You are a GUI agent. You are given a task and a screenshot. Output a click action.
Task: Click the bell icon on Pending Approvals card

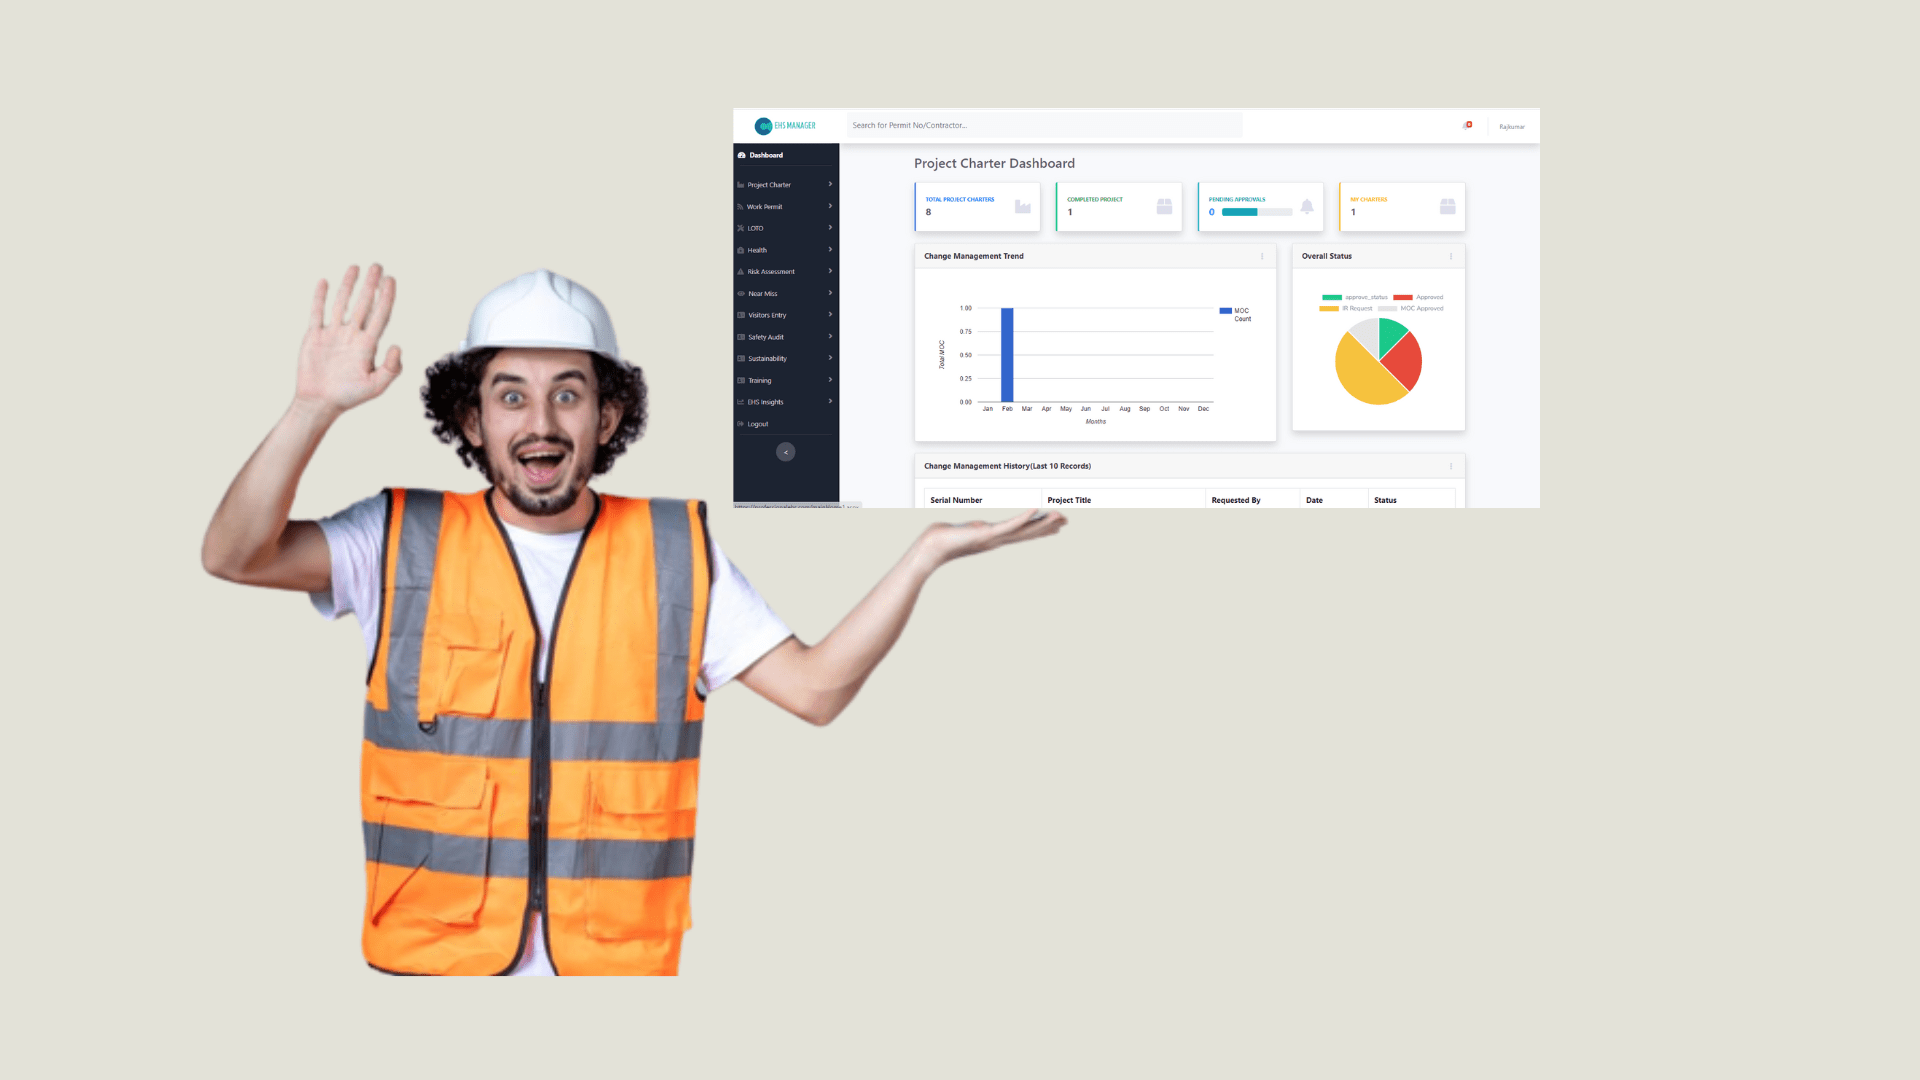click(1306, 207)
